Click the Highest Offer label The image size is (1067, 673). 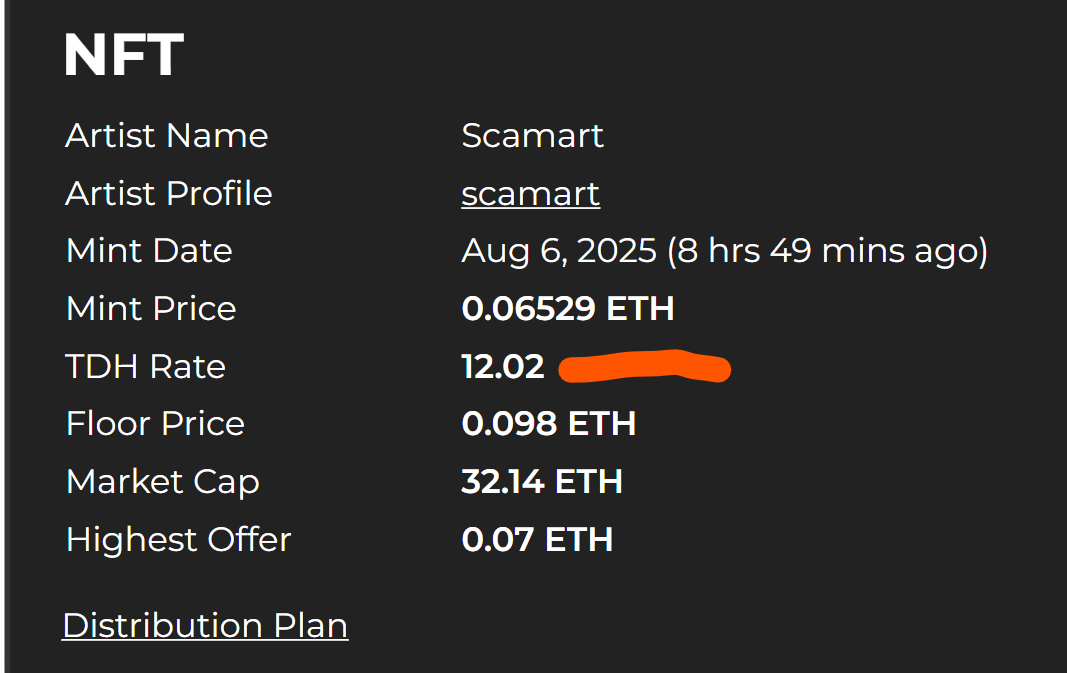pos(178,540)
